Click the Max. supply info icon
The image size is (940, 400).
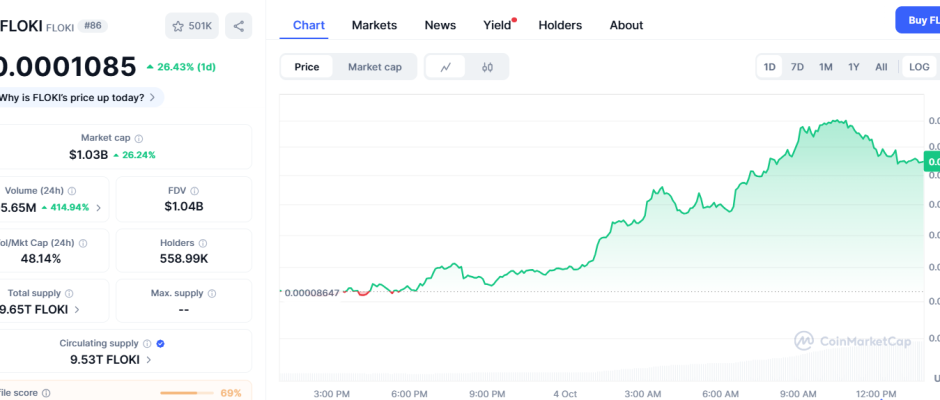(212, 294)
